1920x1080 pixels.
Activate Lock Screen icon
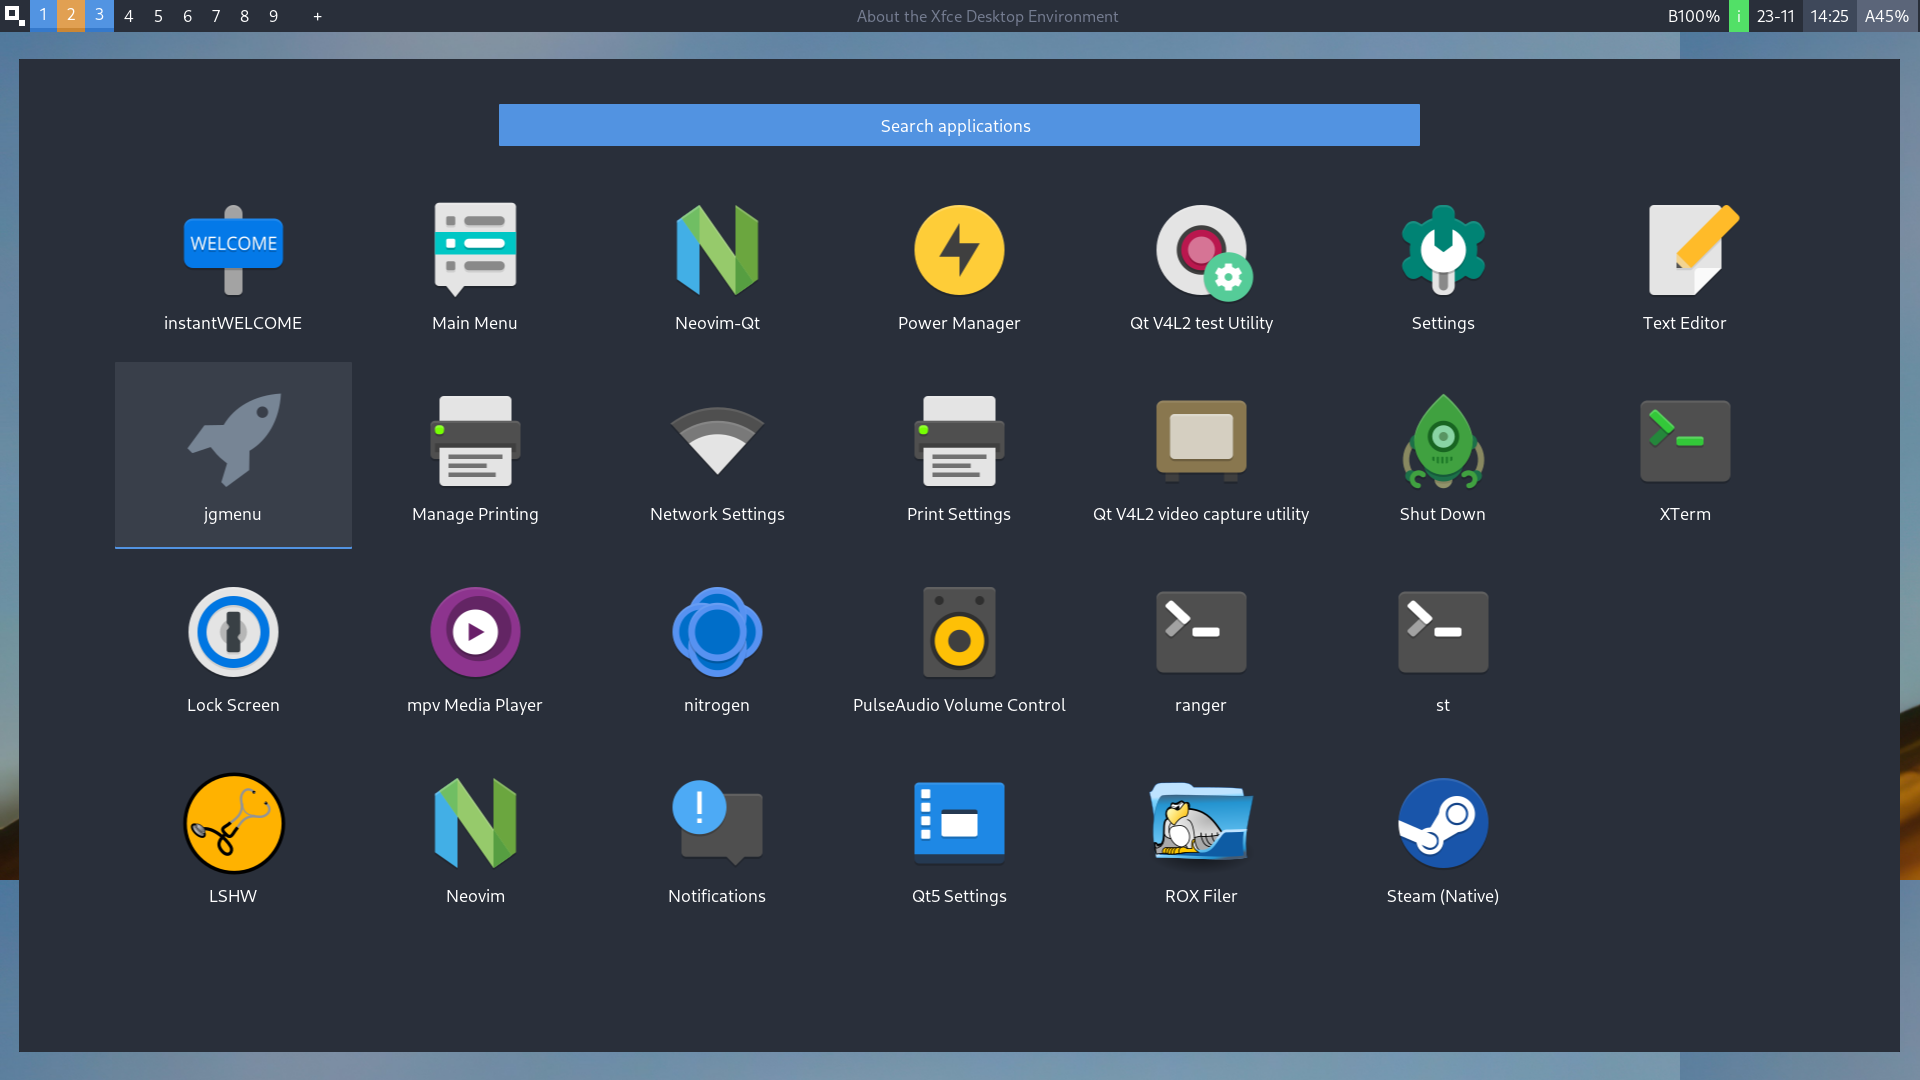click(233, 632)
